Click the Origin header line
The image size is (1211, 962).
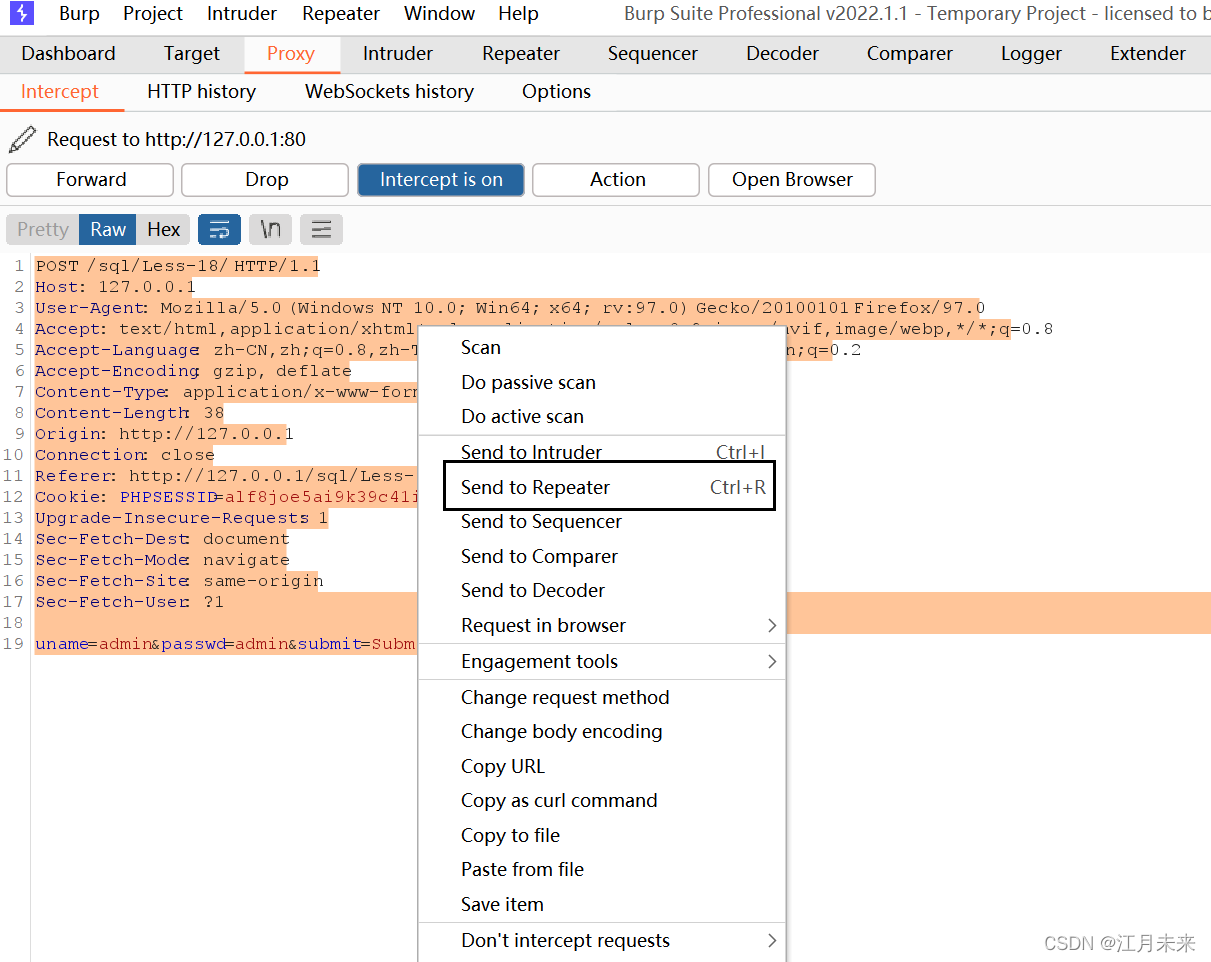coord(164,434)
